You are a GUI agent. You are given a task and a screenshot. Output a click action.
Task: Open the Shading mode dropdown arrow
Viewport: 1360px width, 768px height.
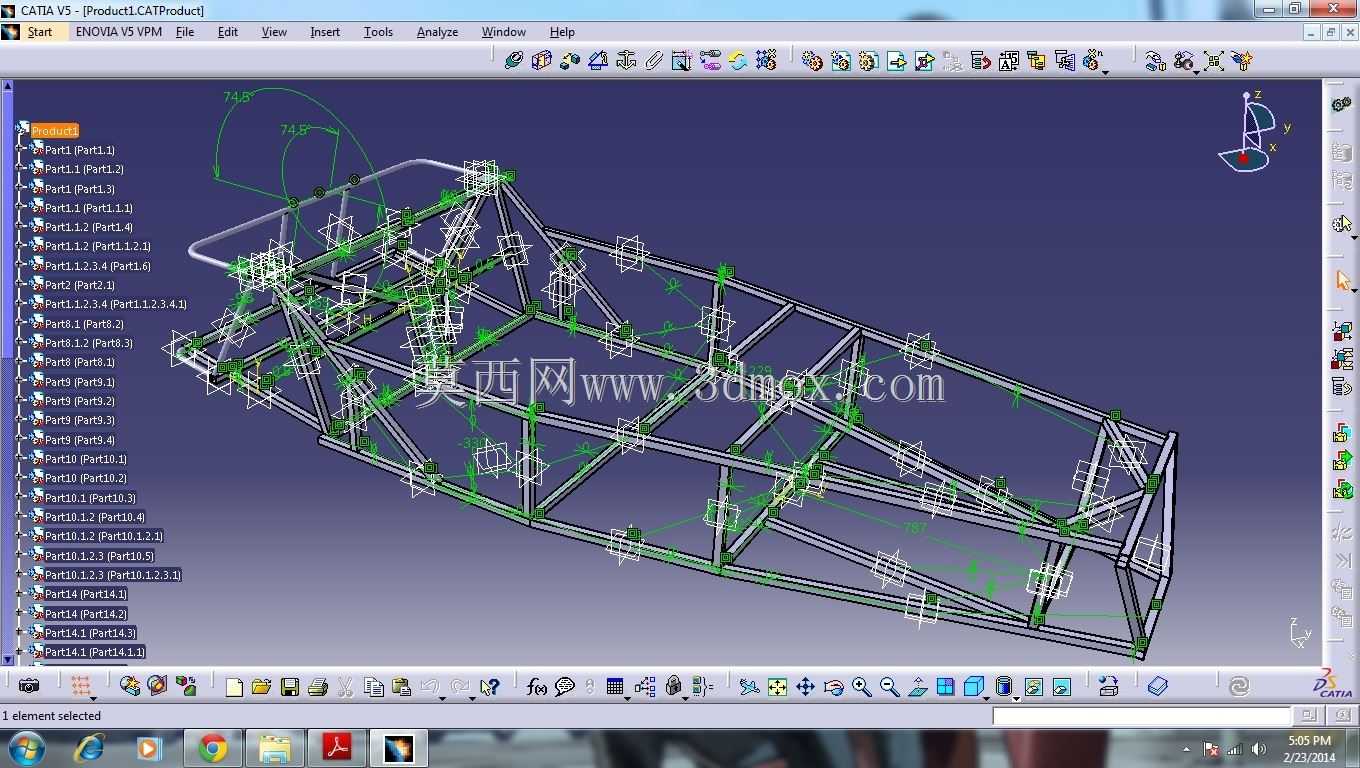tap(1016, 697)
